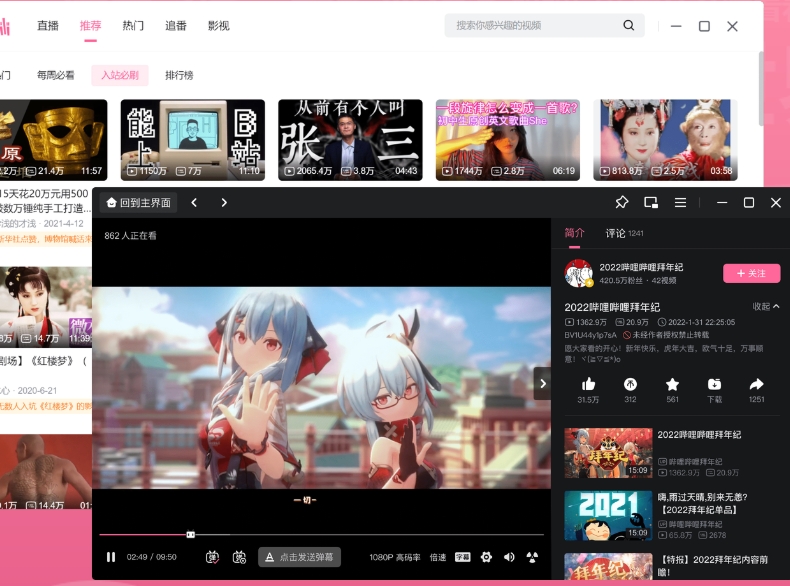Toggle the 字幕 subtitle button
The height and width of the screenshot is (586, 790).
463,557
